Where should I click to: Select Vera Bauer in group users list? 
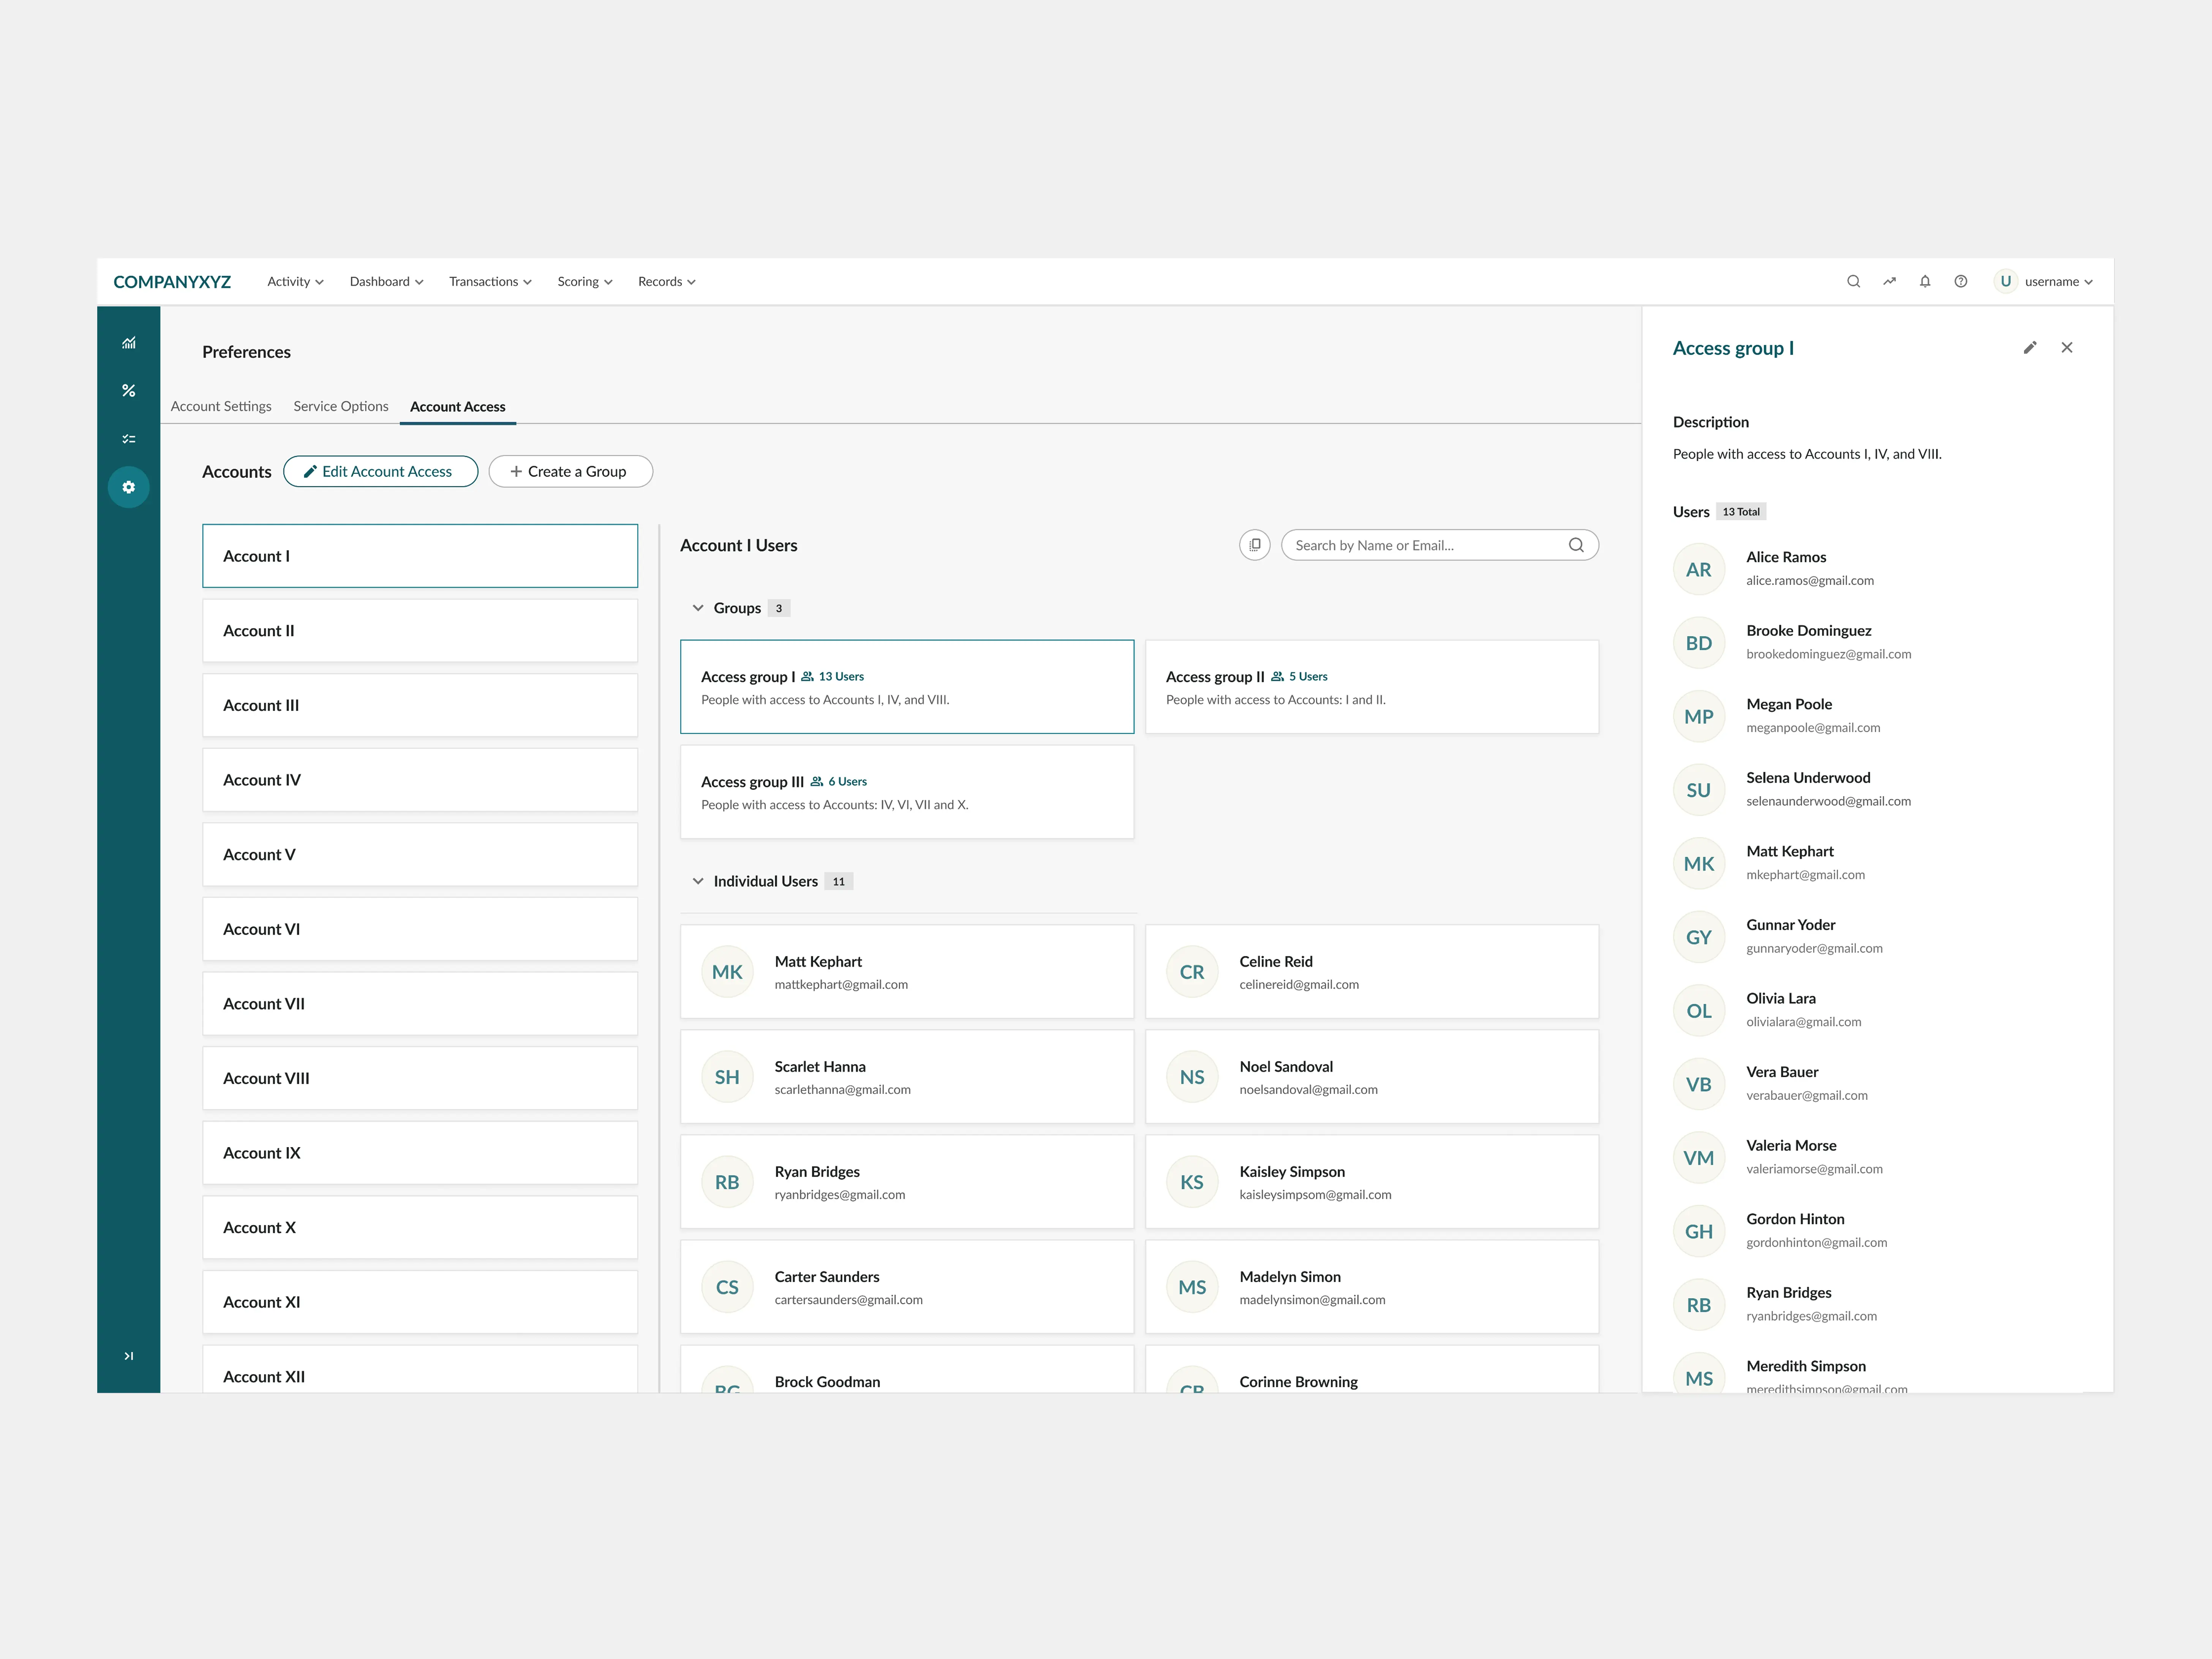(x=1877, y=1084)
